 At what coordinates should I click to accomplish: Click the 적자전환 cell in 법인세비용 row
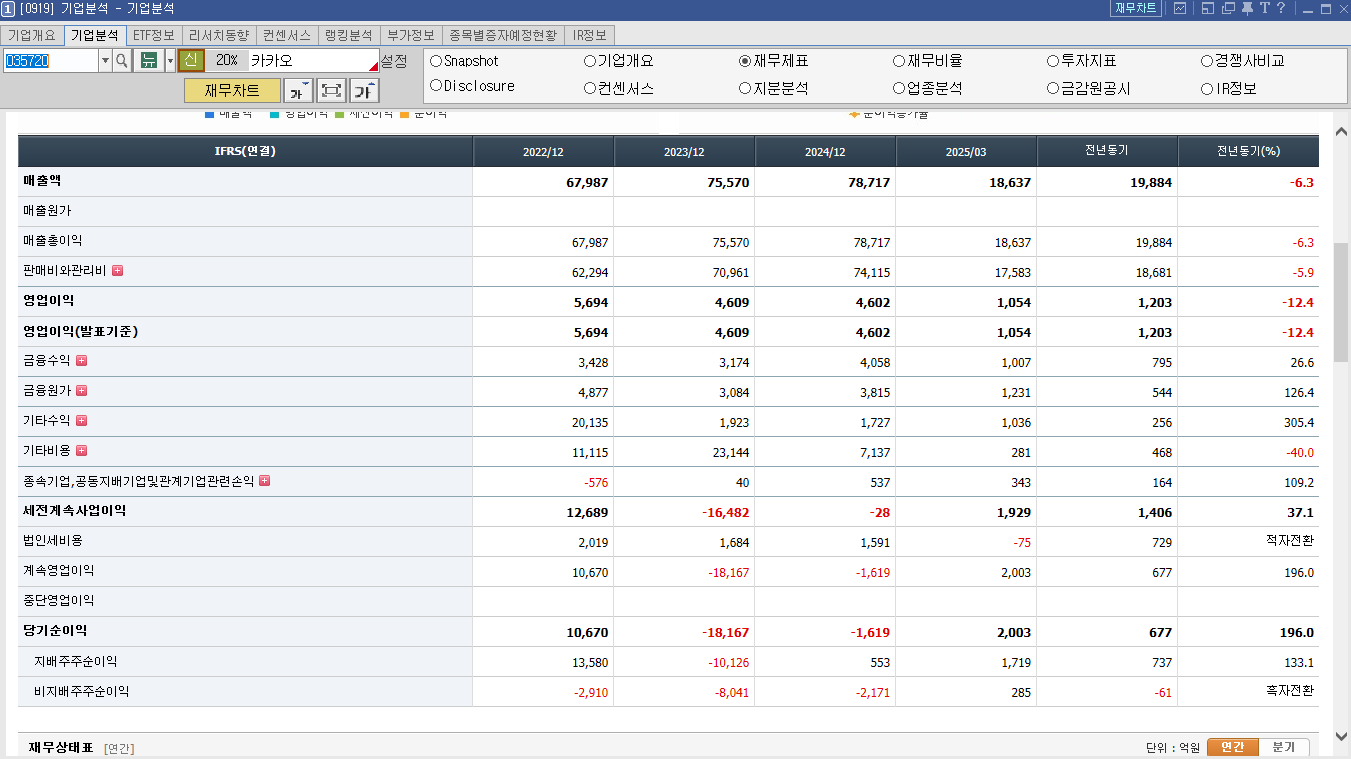tap(1289, 541)
